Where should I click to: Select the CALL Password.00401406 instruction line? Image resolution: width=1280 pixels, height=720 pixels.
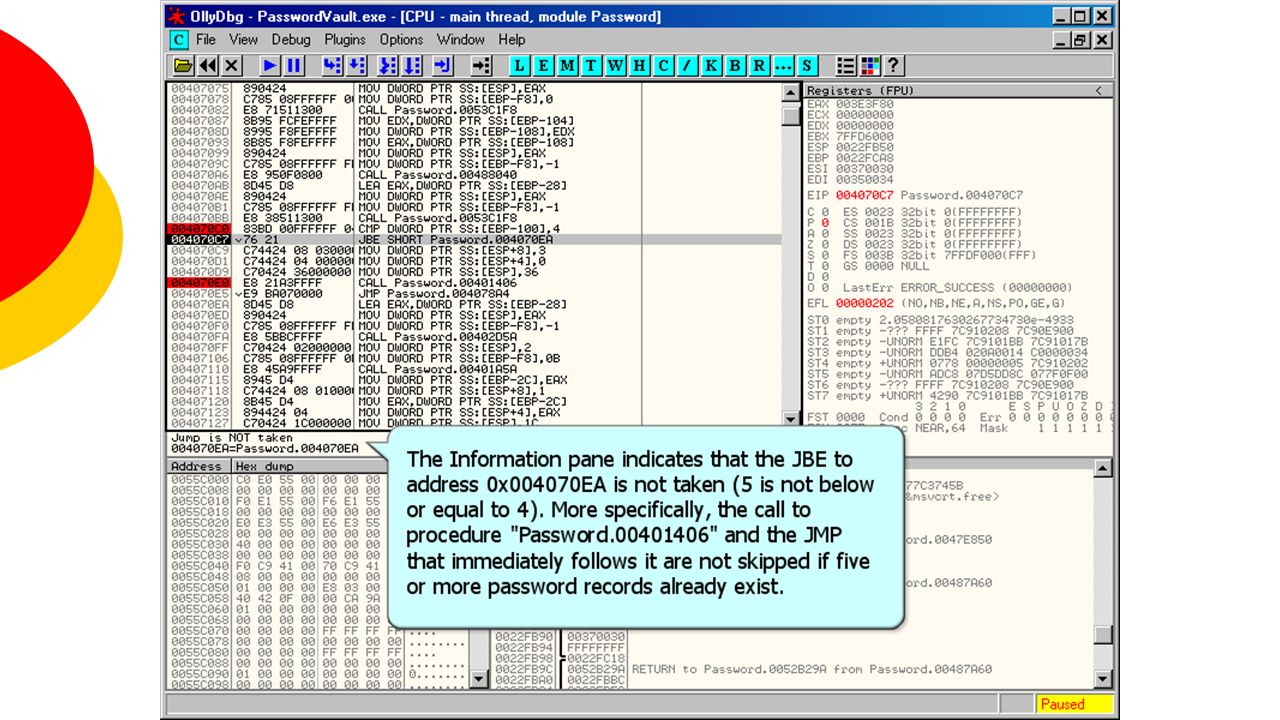(x=474, y=283)
